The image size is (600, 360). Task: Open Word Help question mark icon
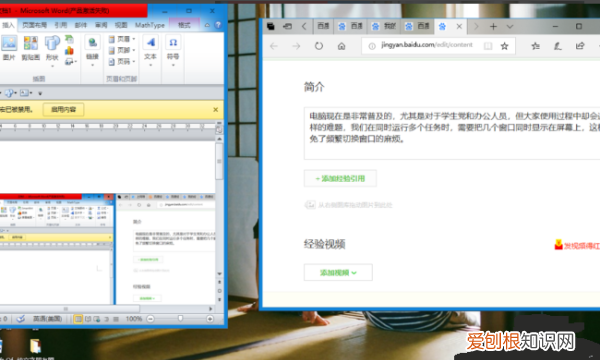pyautogui.click(x=218, y=25)
